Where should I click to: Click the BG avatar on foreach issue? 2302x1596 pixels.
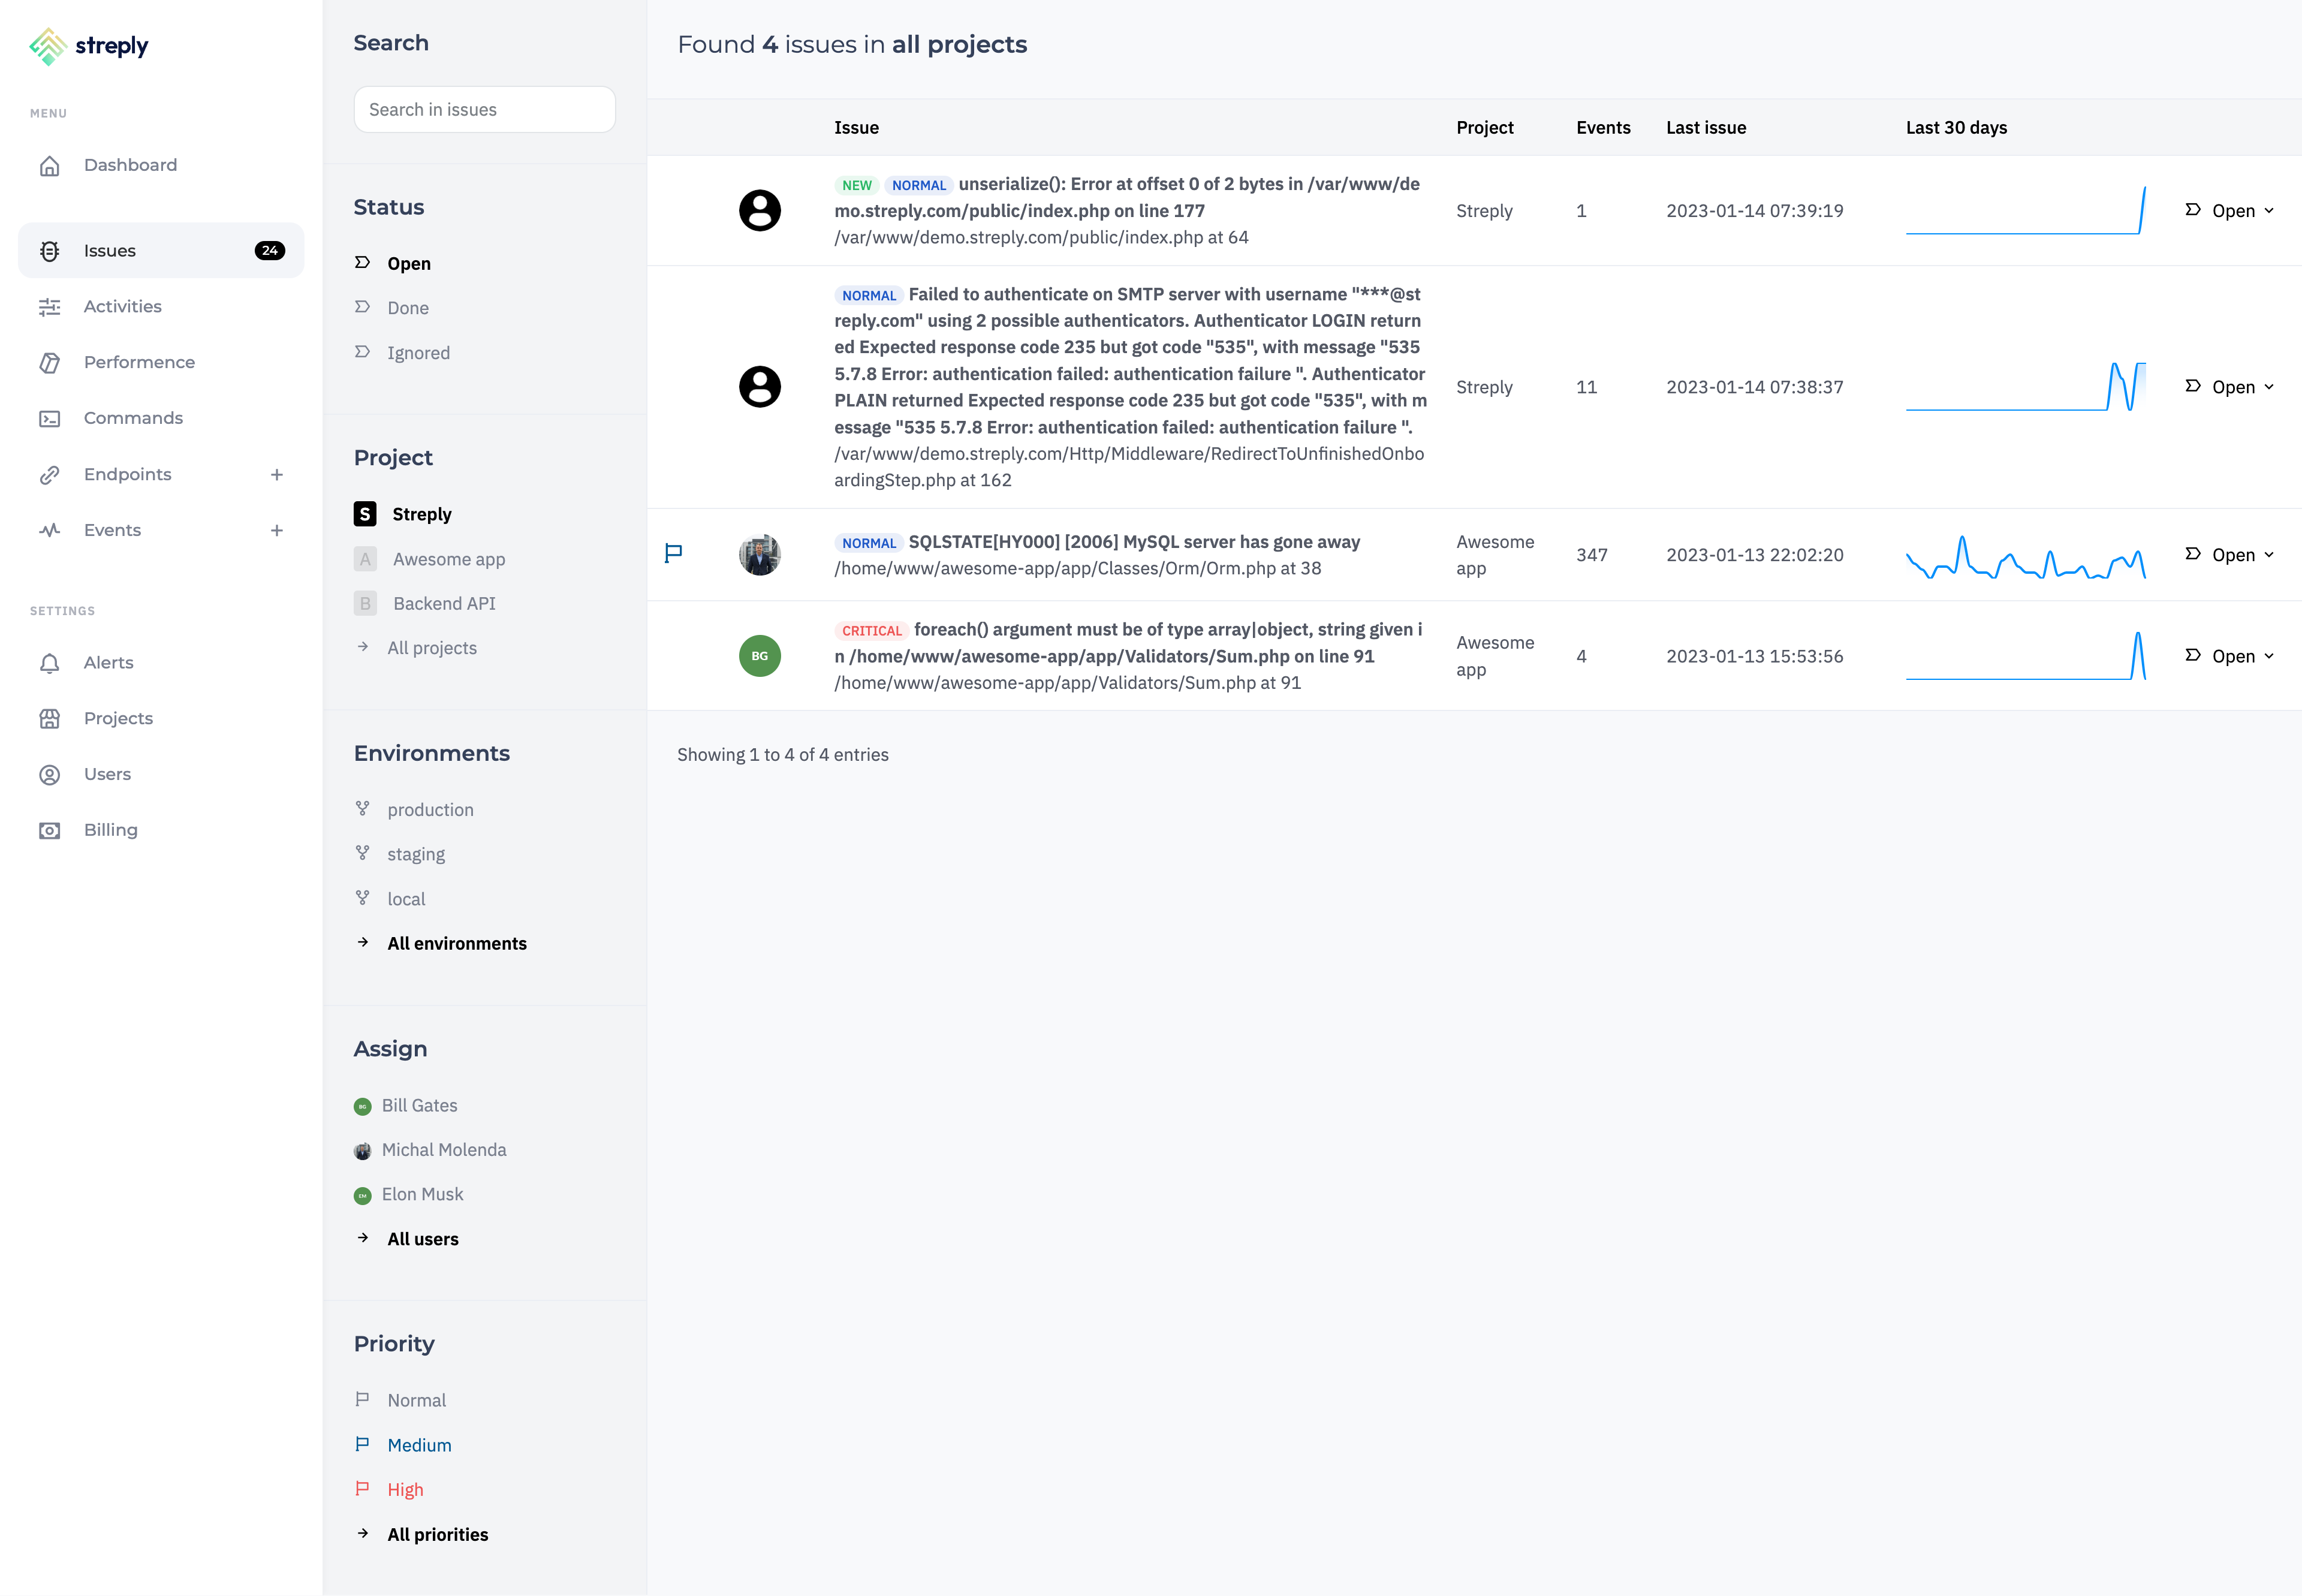point(759,656)
